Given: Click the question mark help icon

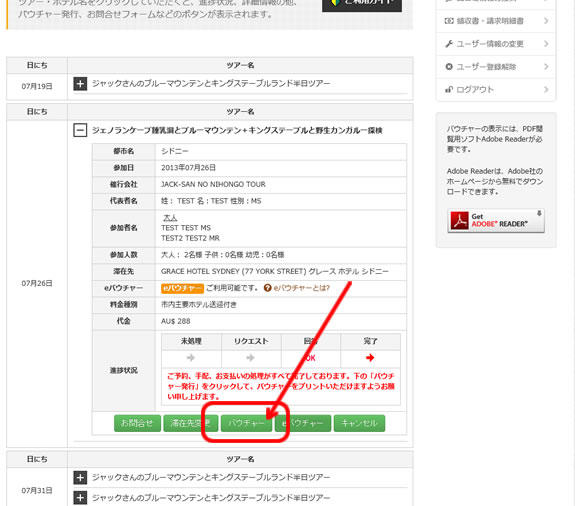Looking at the screenshot, I should [x=267, y=288].
